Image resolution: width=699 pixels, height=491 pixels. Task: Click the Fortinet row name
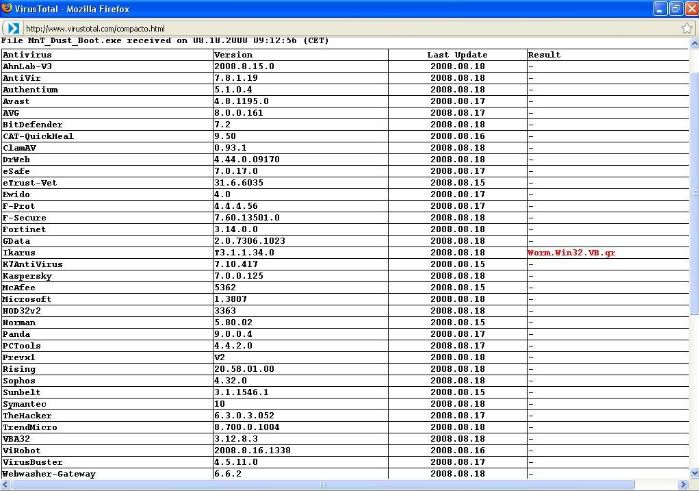click(x=24, y=229)
